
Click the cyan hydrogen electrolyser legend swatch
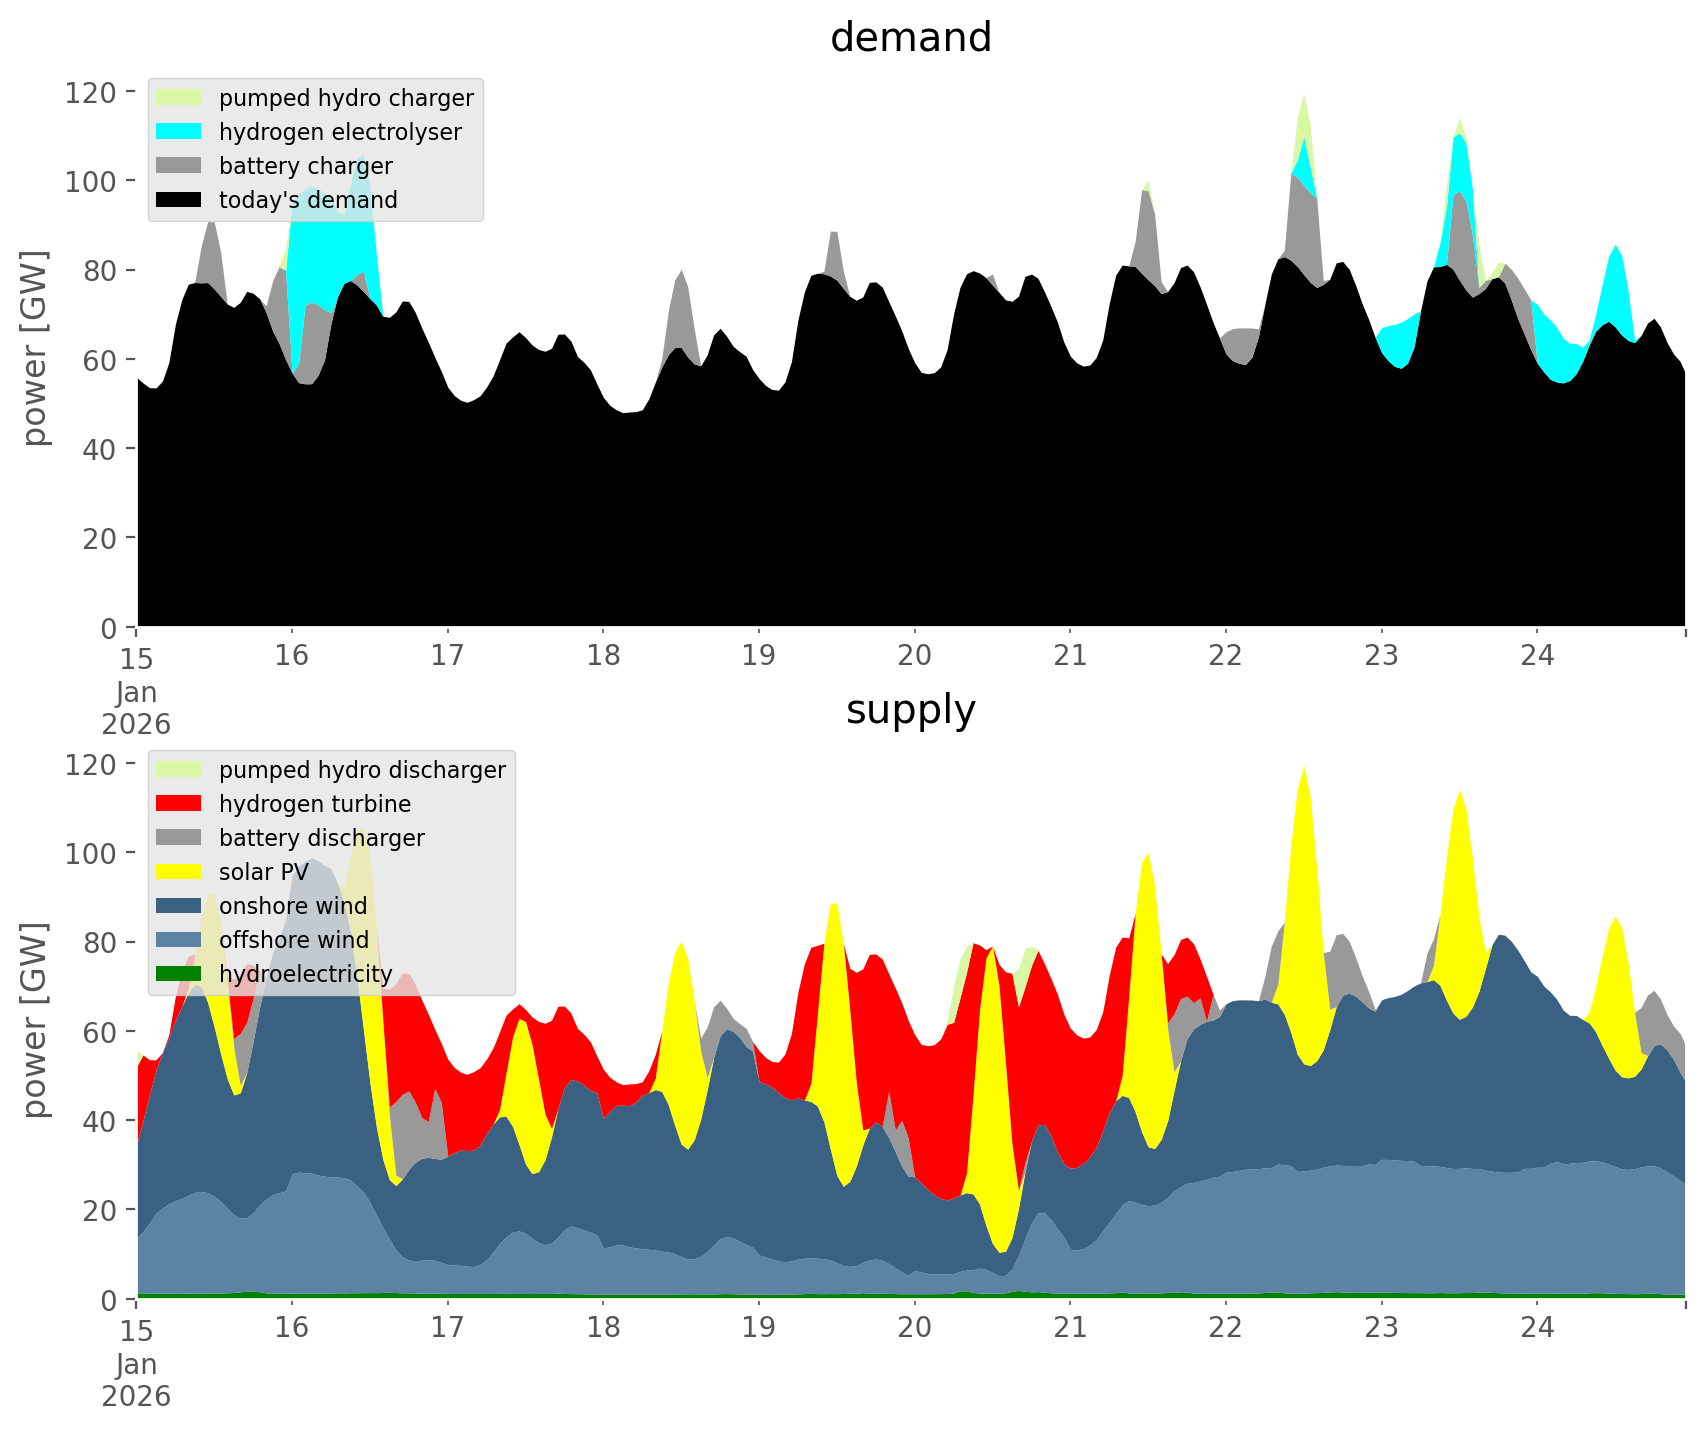[x=179, y=132]
